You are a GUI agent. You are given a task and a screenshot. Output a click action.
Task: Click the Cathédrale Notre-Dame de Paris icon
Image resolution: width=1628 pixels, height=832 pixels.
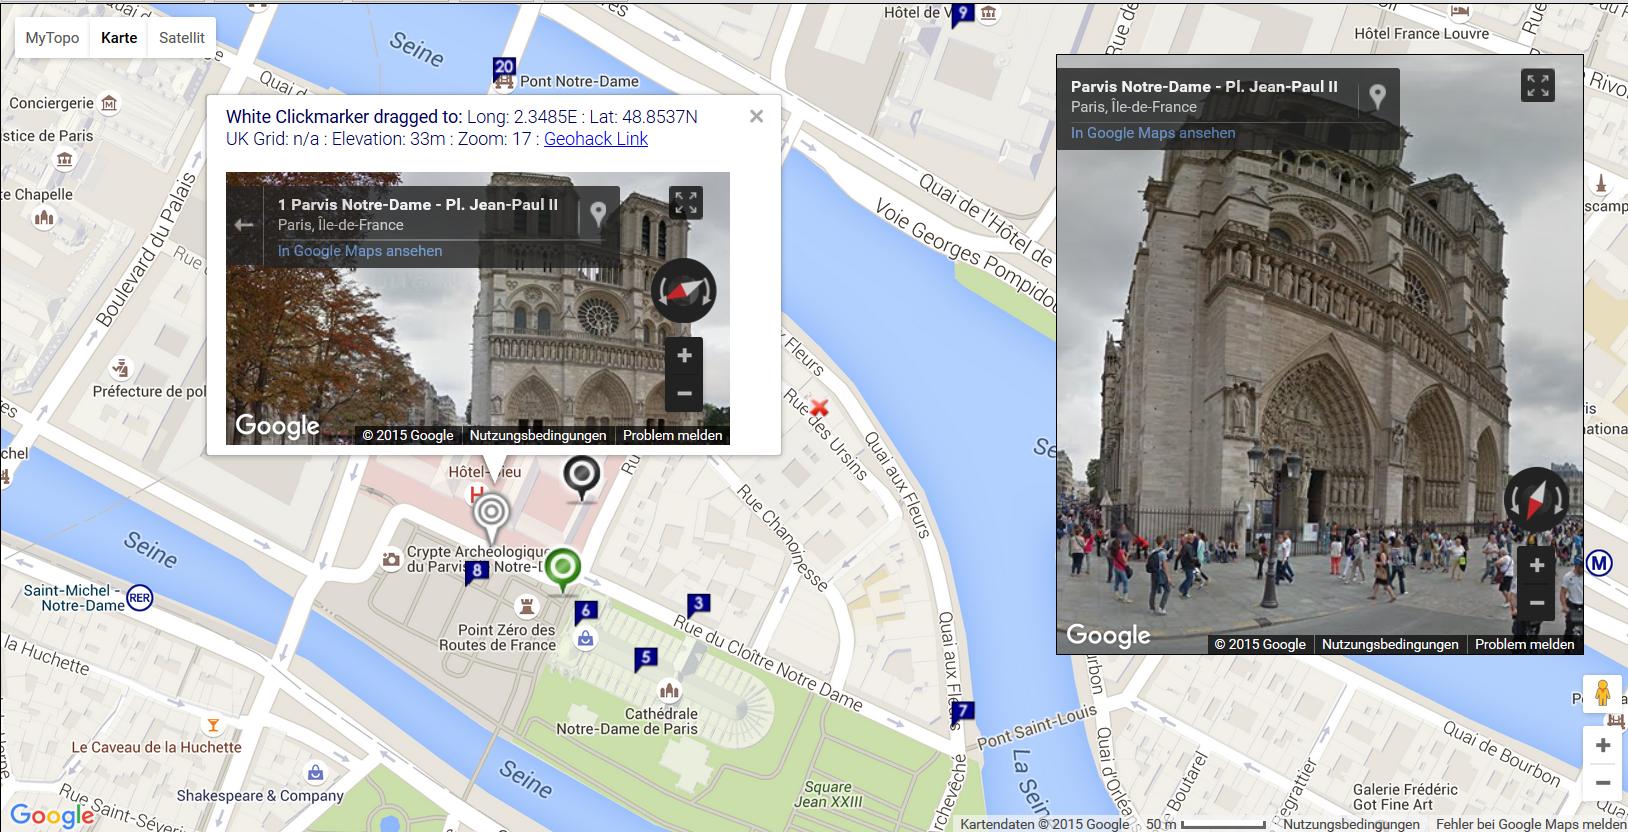[669, 690]
